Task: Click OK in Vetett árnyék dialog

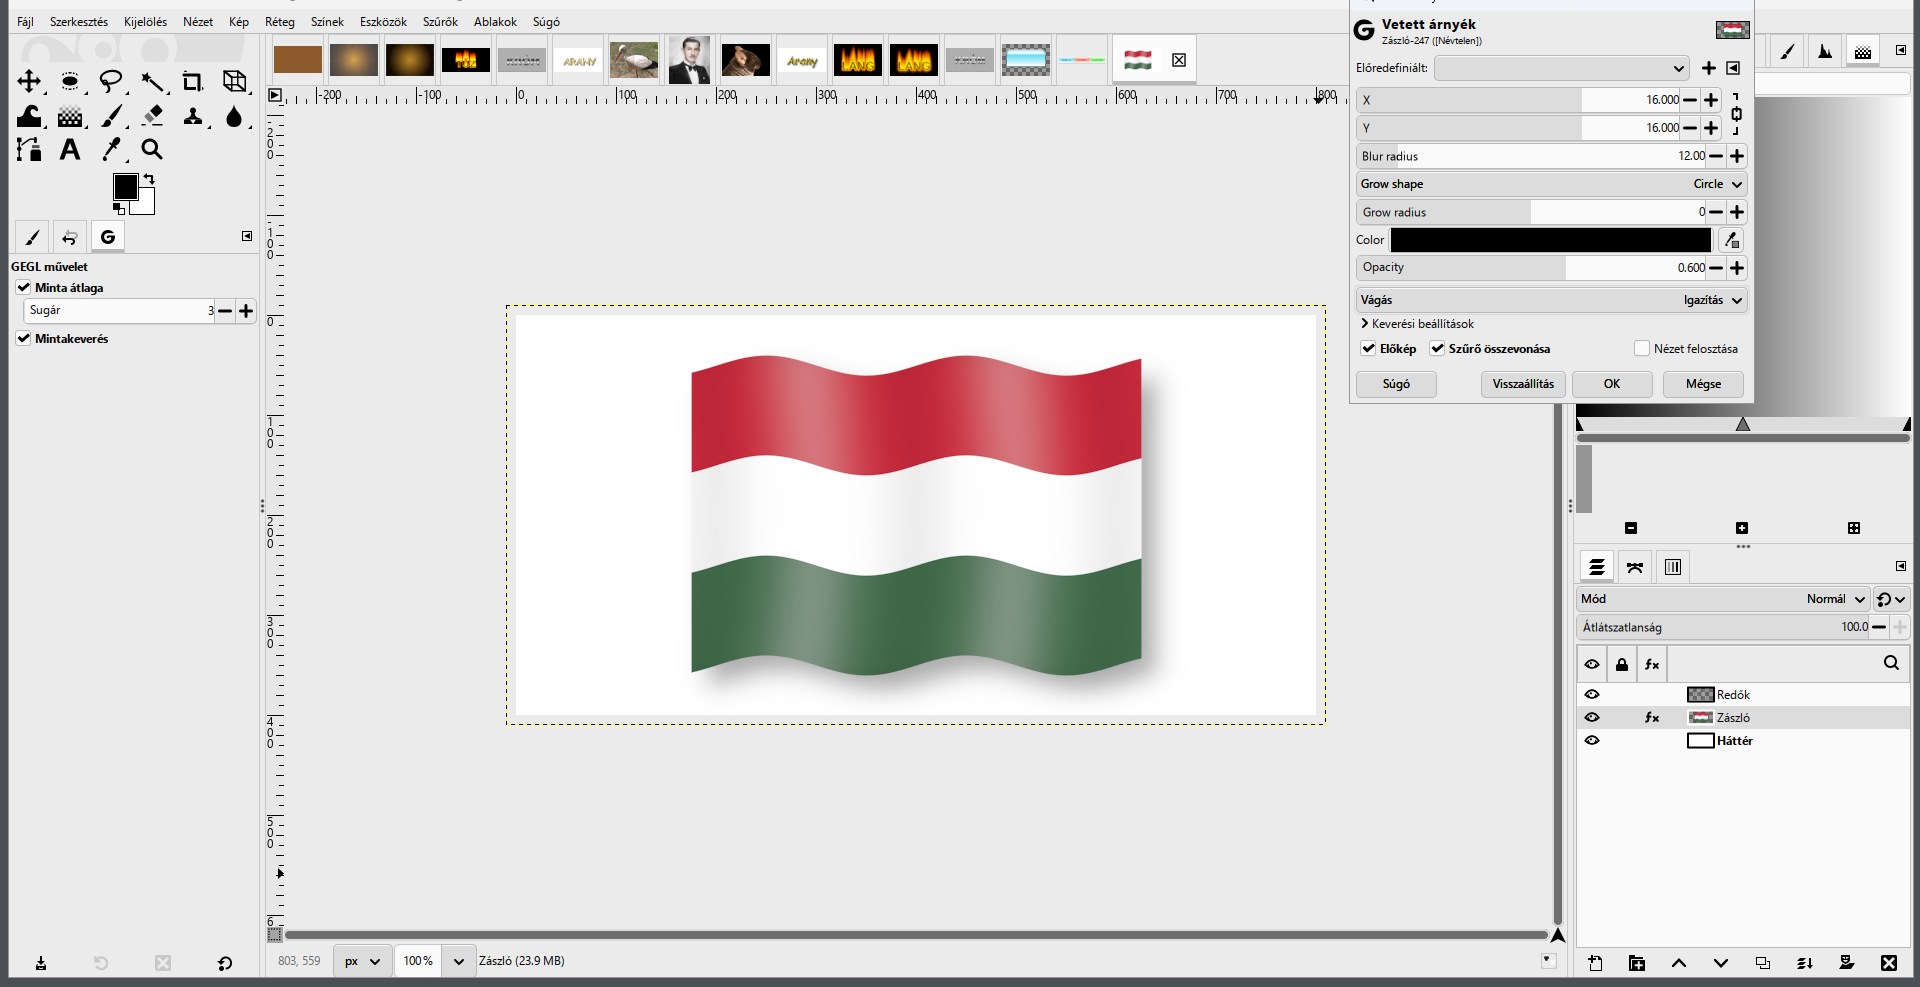Action: tap(1612, 384)
